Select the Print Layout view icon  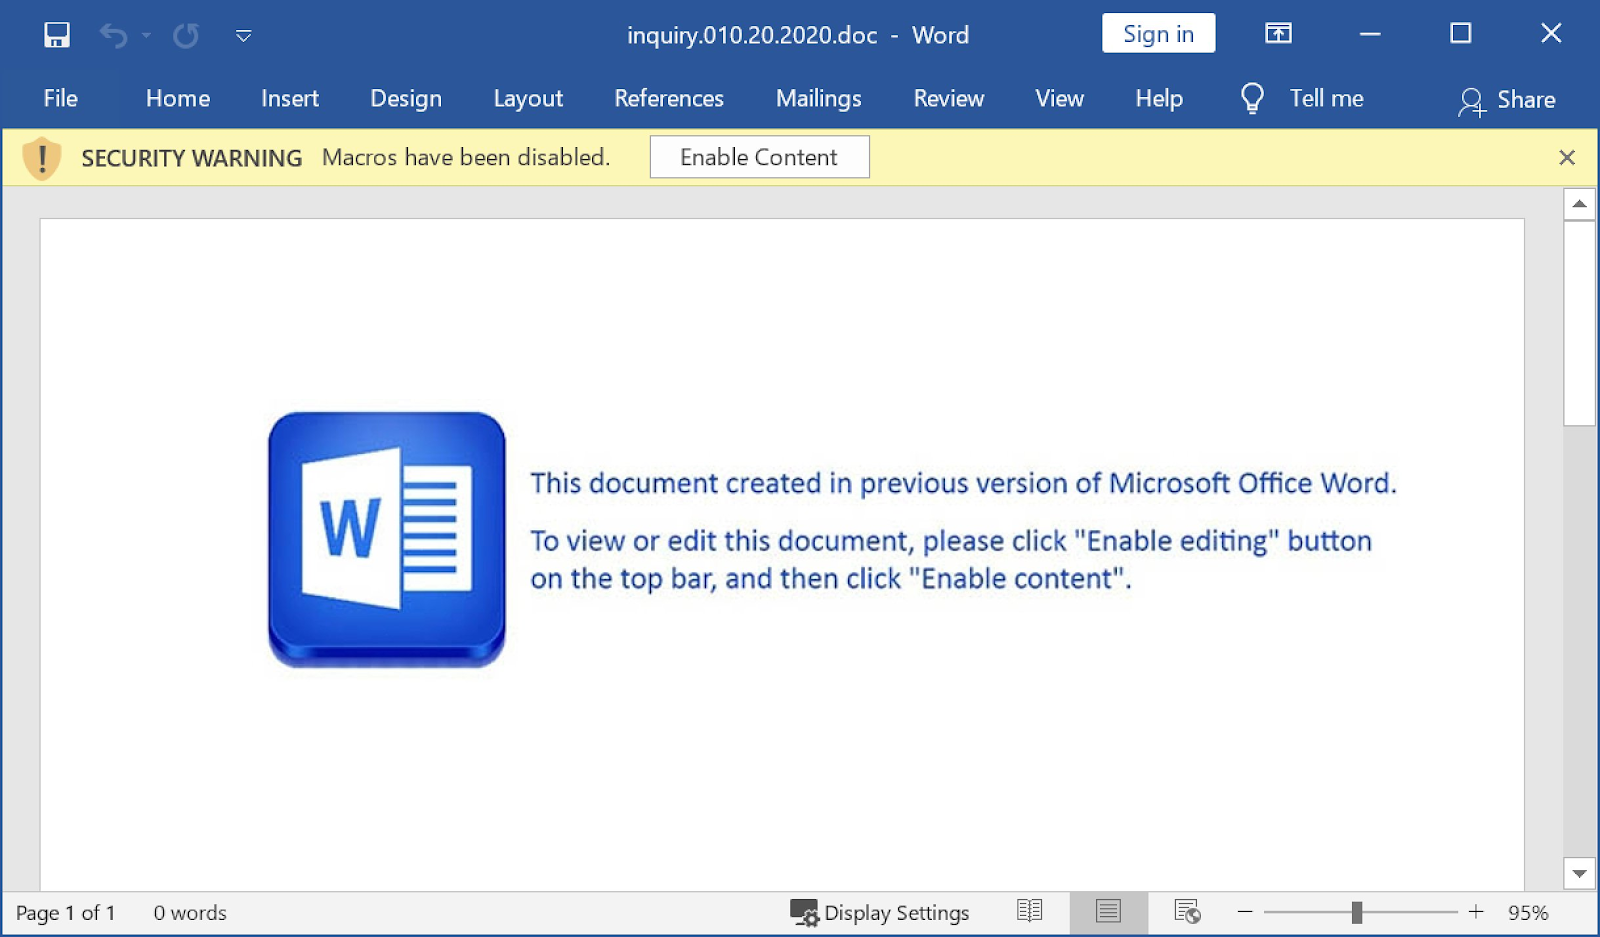tap(1108, 911)
